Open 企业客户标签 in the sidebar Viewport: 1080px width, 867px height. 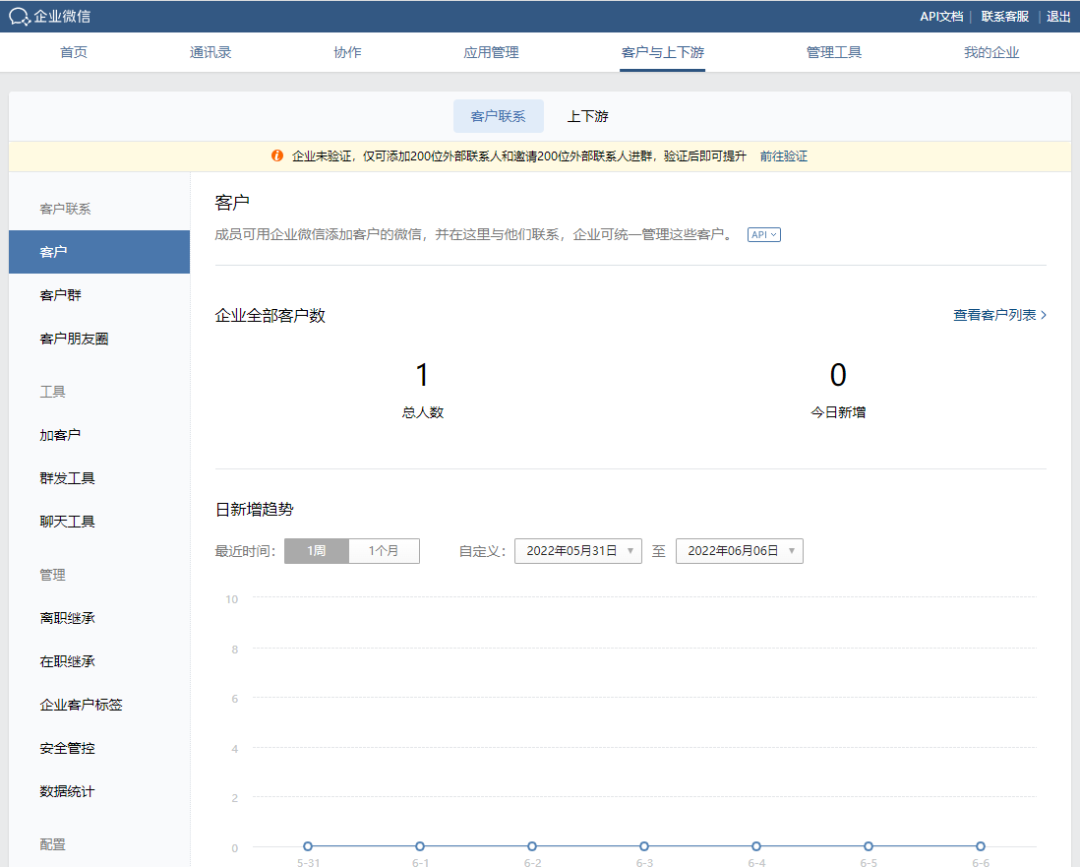coord(81,705)
